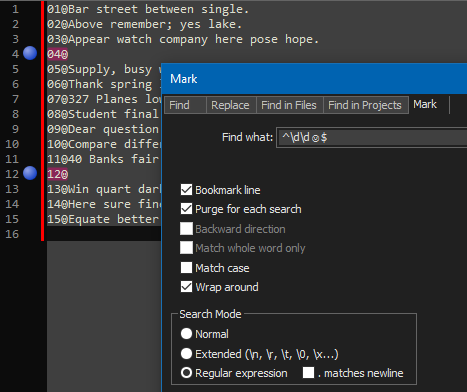Select Extended search mode
Viewport: 467px width, 392px height.
click(186, 354)
